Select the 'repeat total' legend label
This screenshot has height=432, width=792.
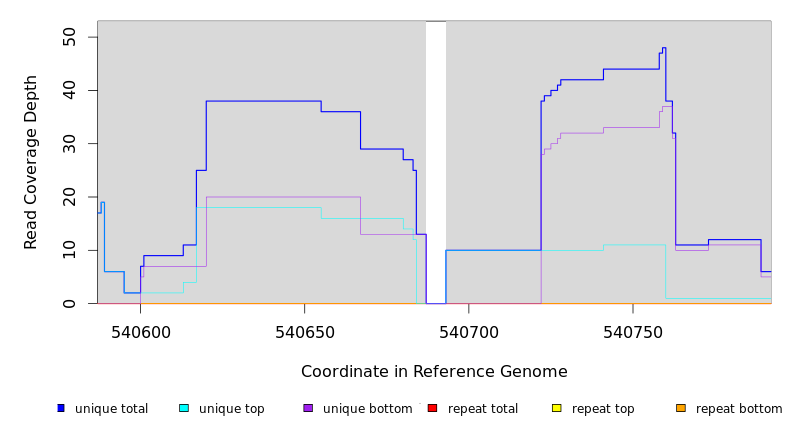[x=483, y=409]
